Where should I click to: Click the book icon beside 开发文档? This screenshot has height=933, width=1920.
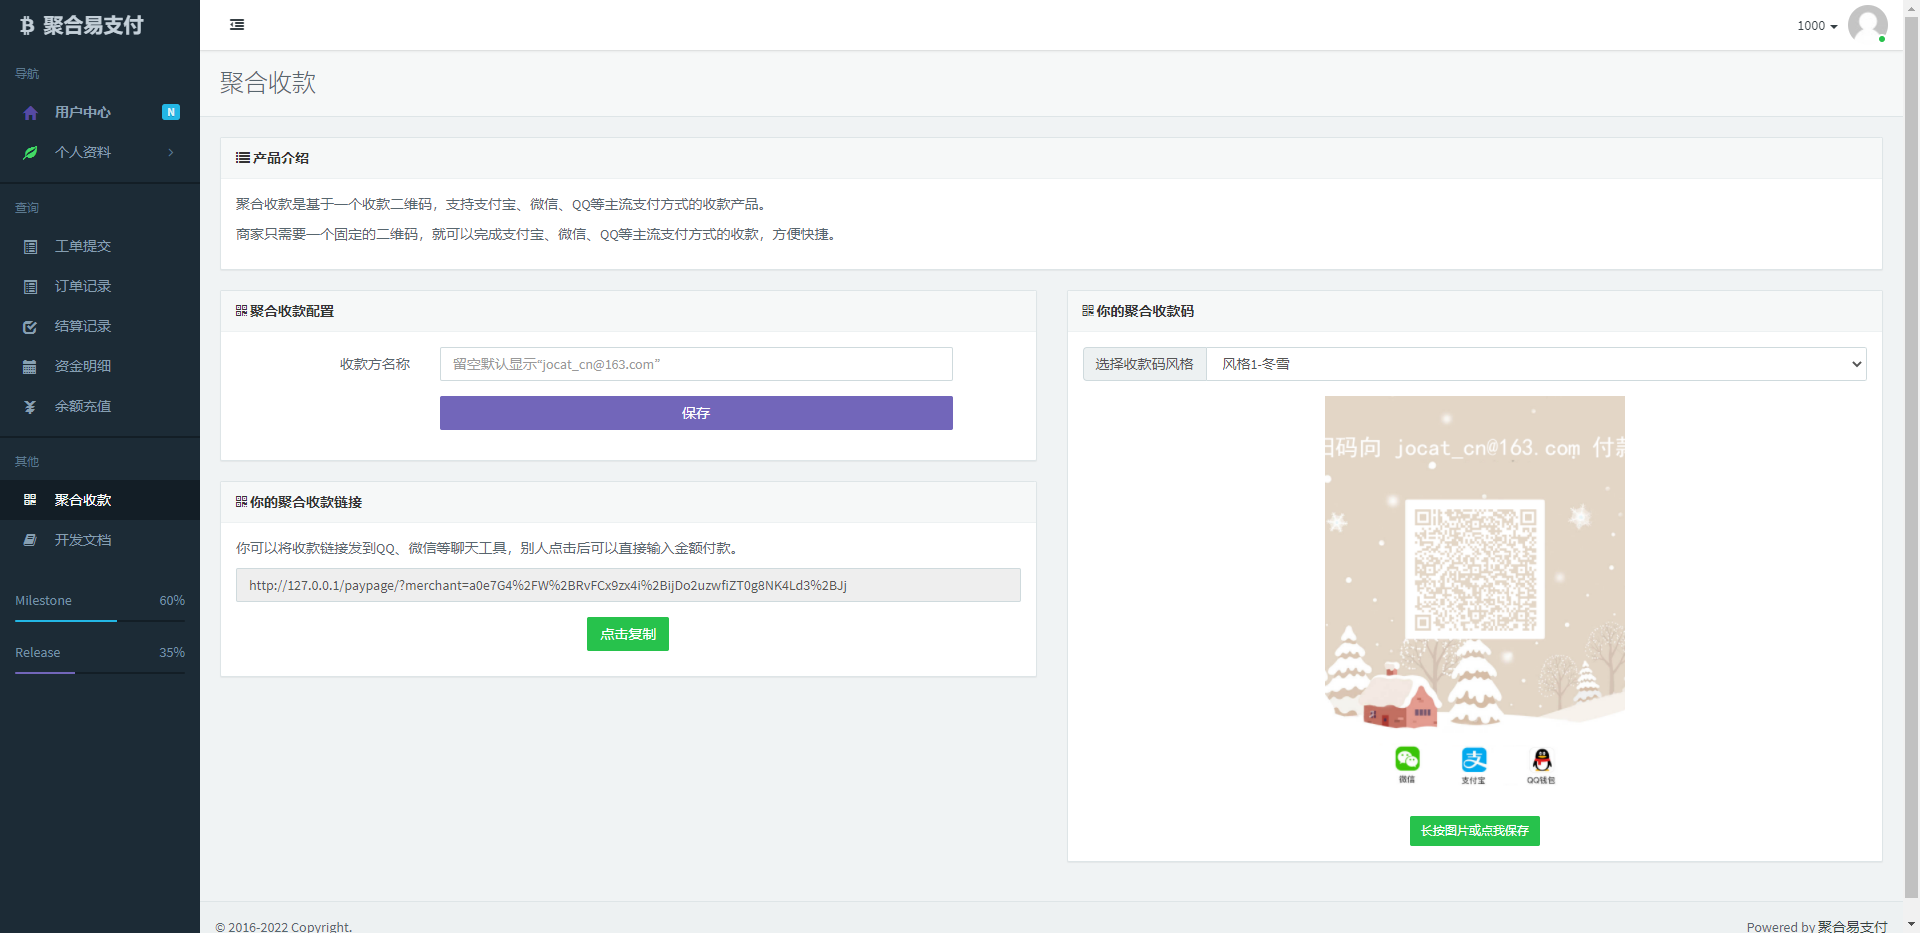(x=30, y=540)
